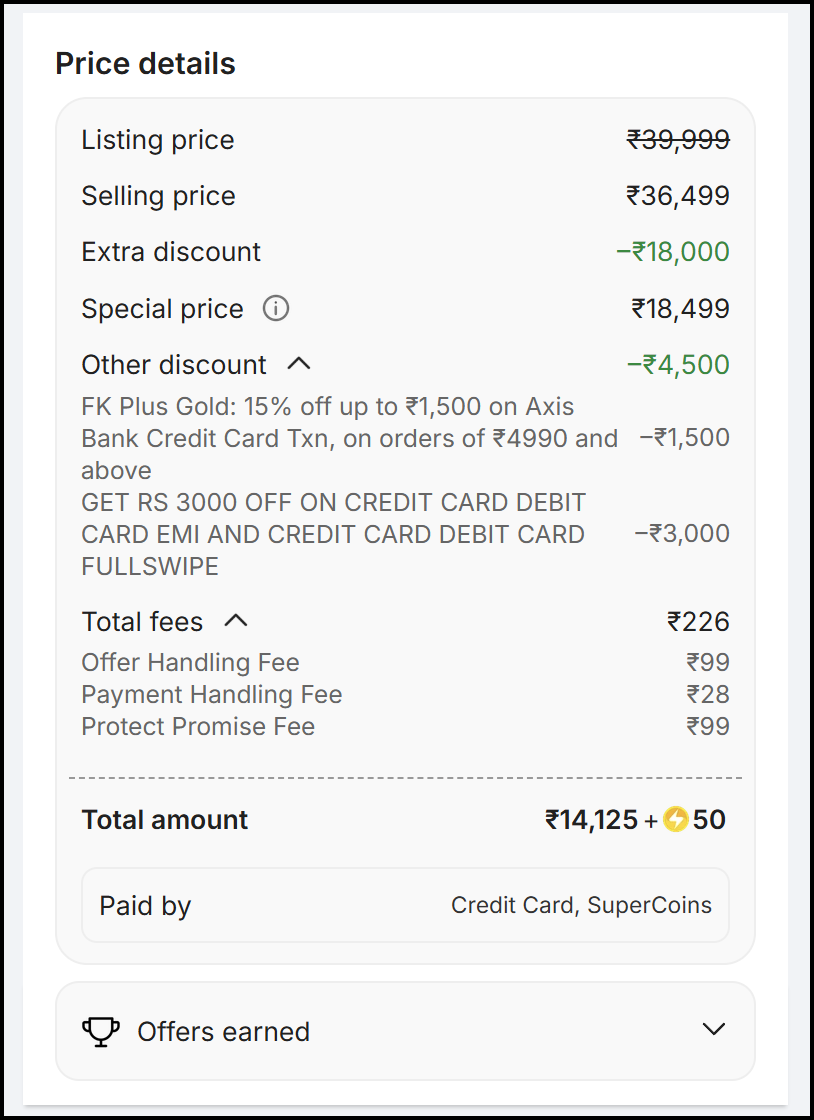The image size is (814, 1120).
Task: Click the Total fees label
Action: point(142,622)
